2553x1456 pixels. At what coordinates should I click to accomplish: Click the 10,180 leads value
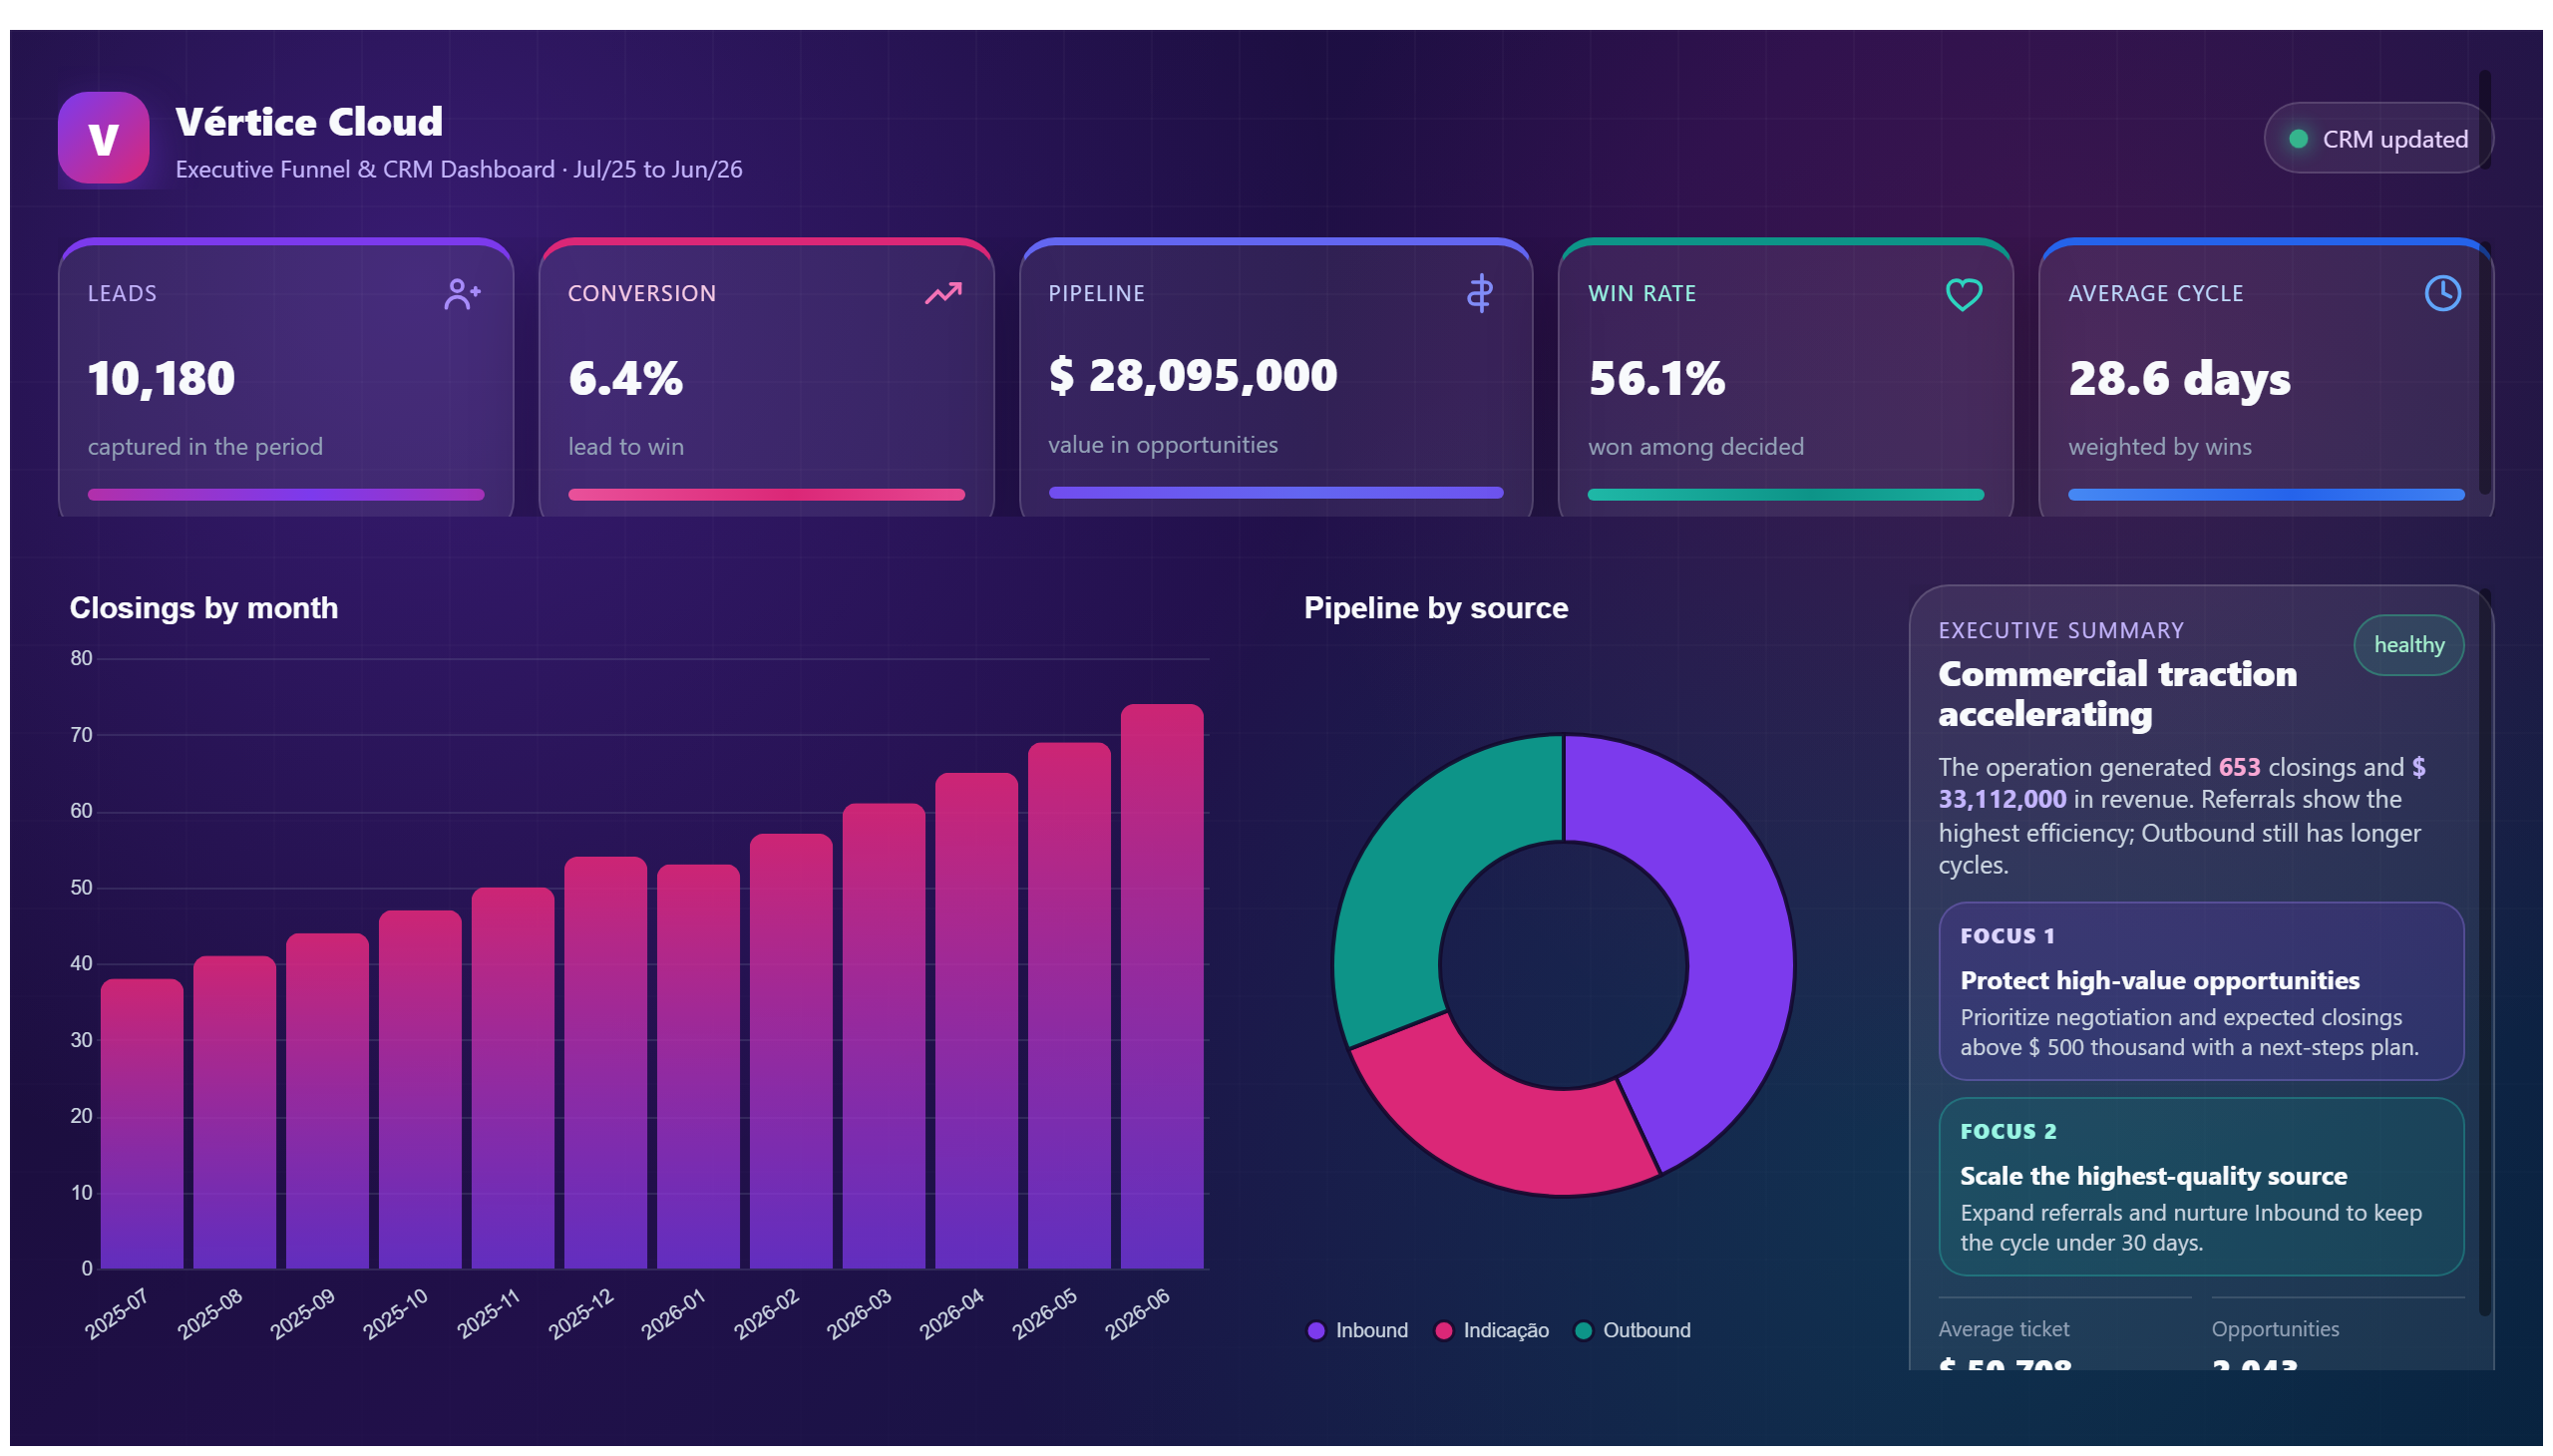(161, 379)
